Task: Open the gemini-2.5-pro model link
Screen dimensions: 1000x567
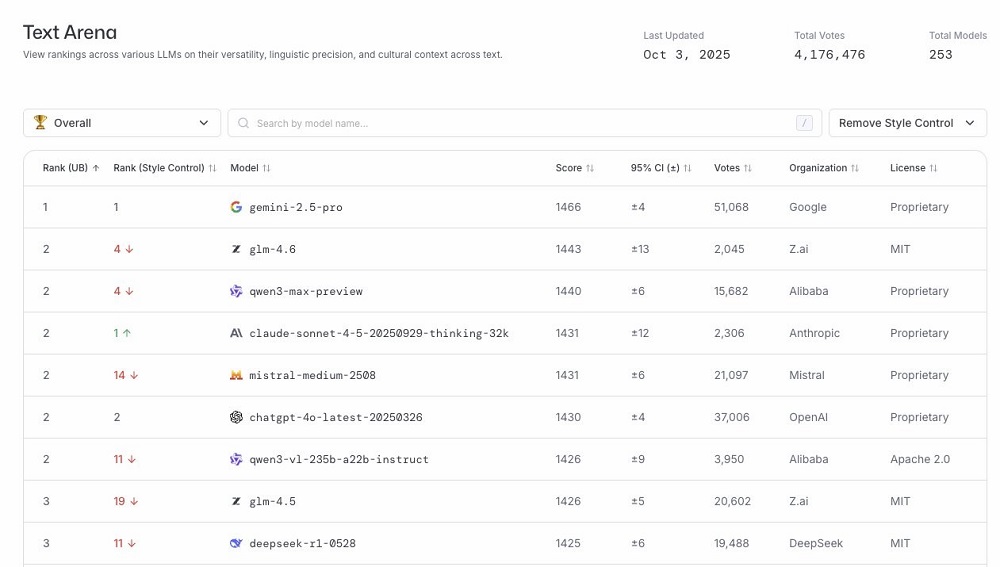Action: [x=296, y=207]
